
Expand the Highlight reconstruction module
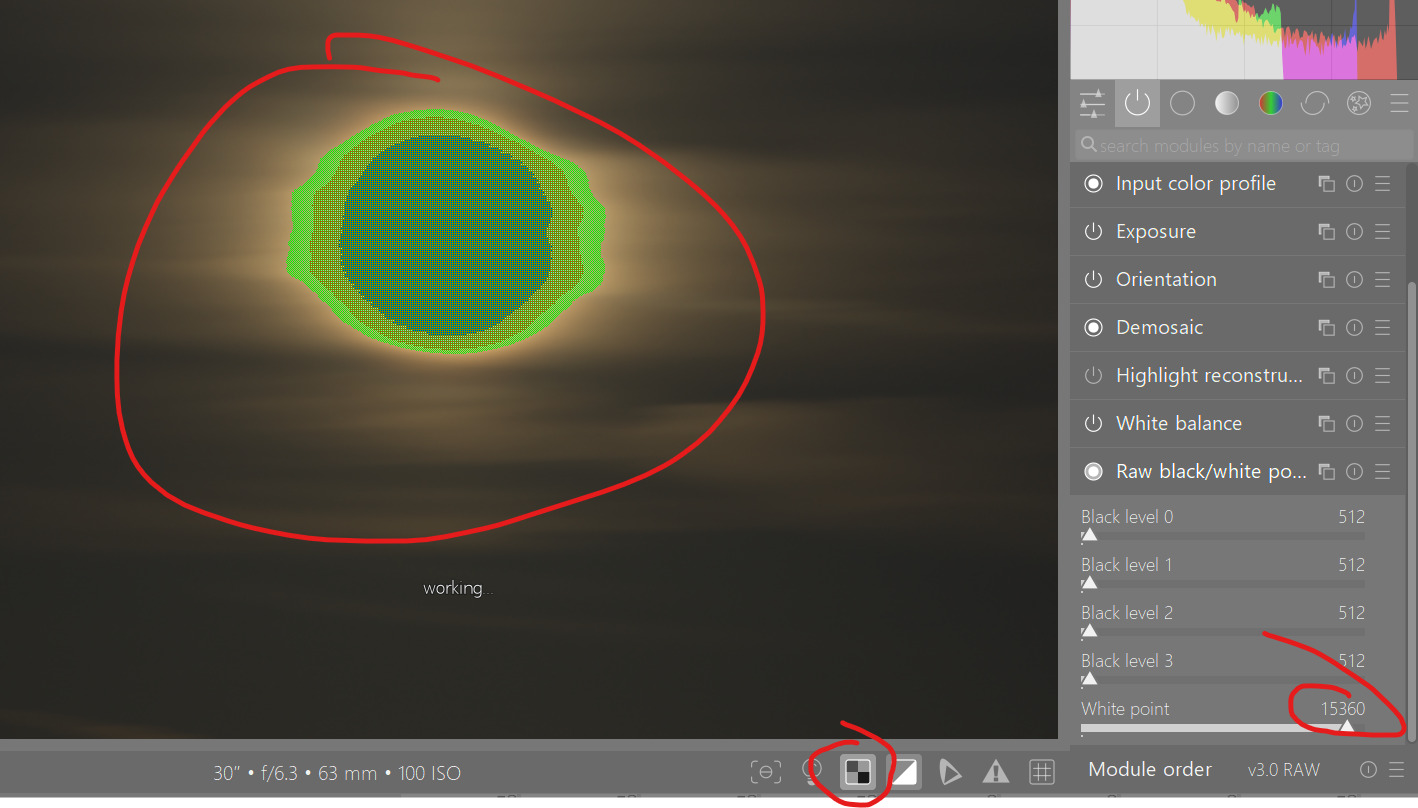point(1209,376)
